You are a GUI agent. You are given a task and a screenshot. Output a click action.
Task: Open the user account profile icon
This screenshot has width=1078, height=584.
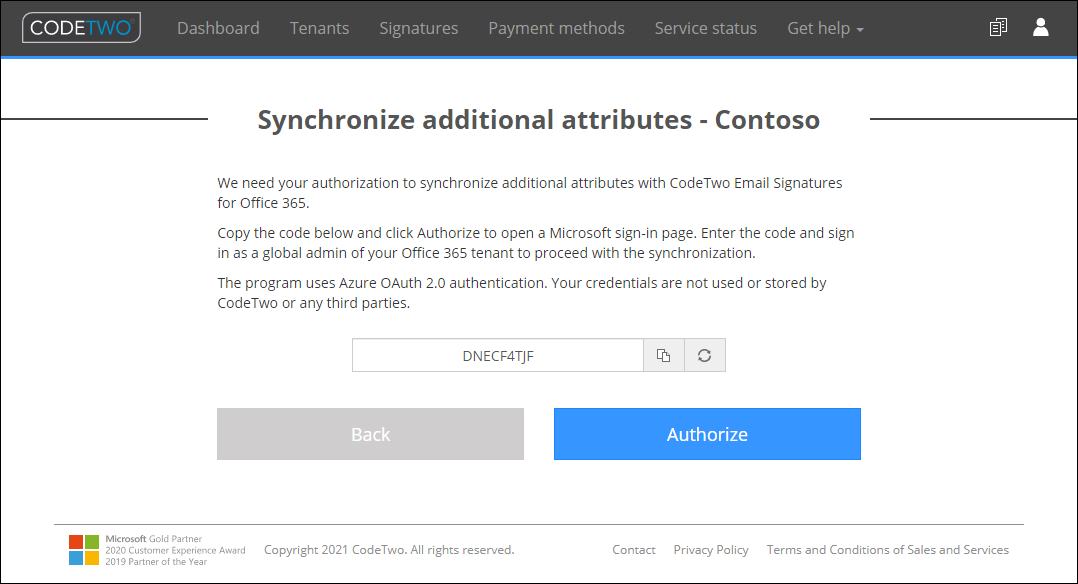tap(1041, 28)
